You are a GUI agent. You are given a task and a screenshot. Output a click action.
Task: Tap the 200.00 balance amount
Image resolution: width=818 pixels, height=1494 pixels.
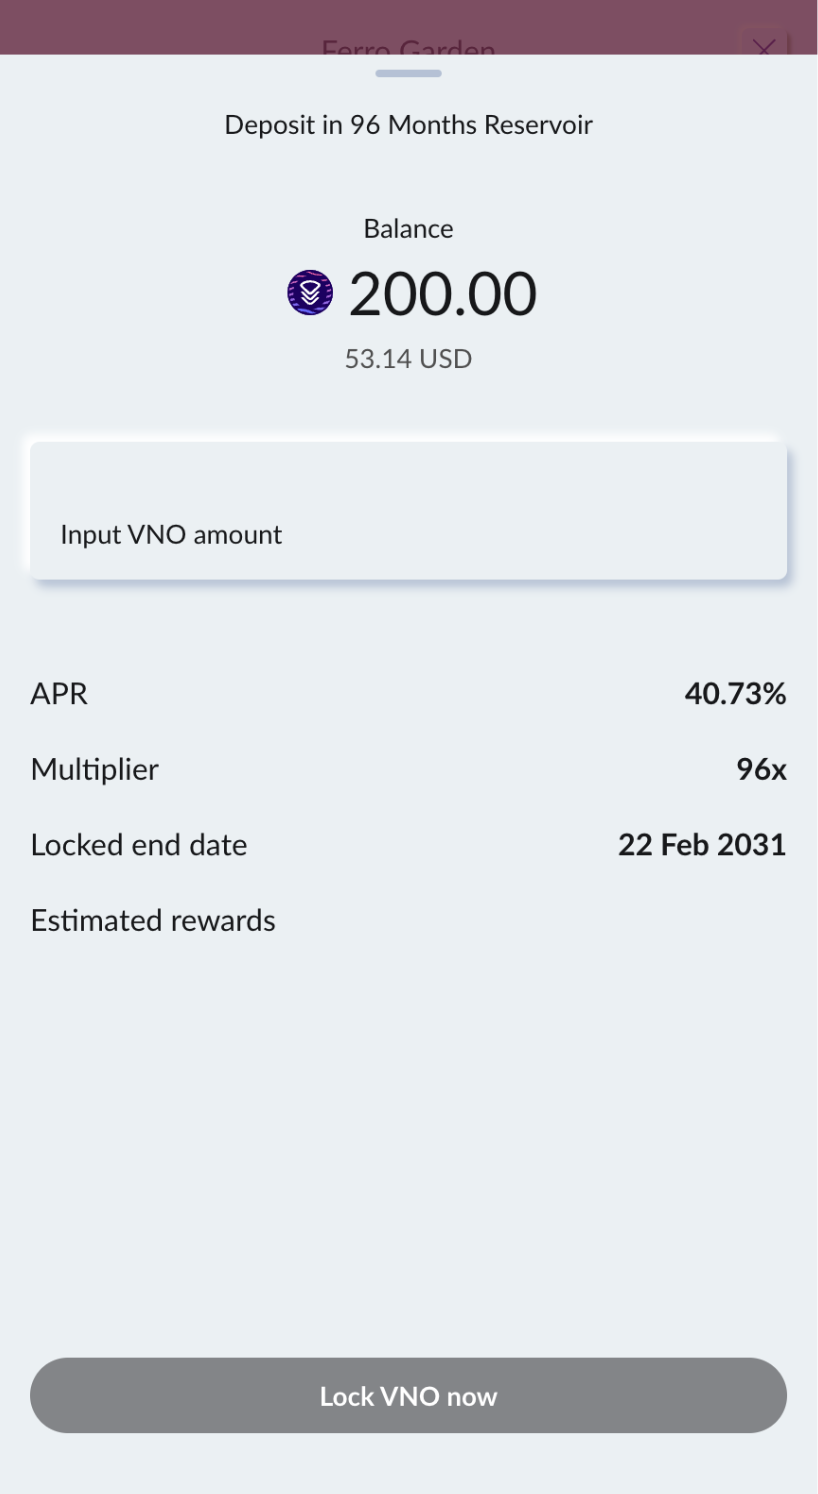click(x=442, y=294)
